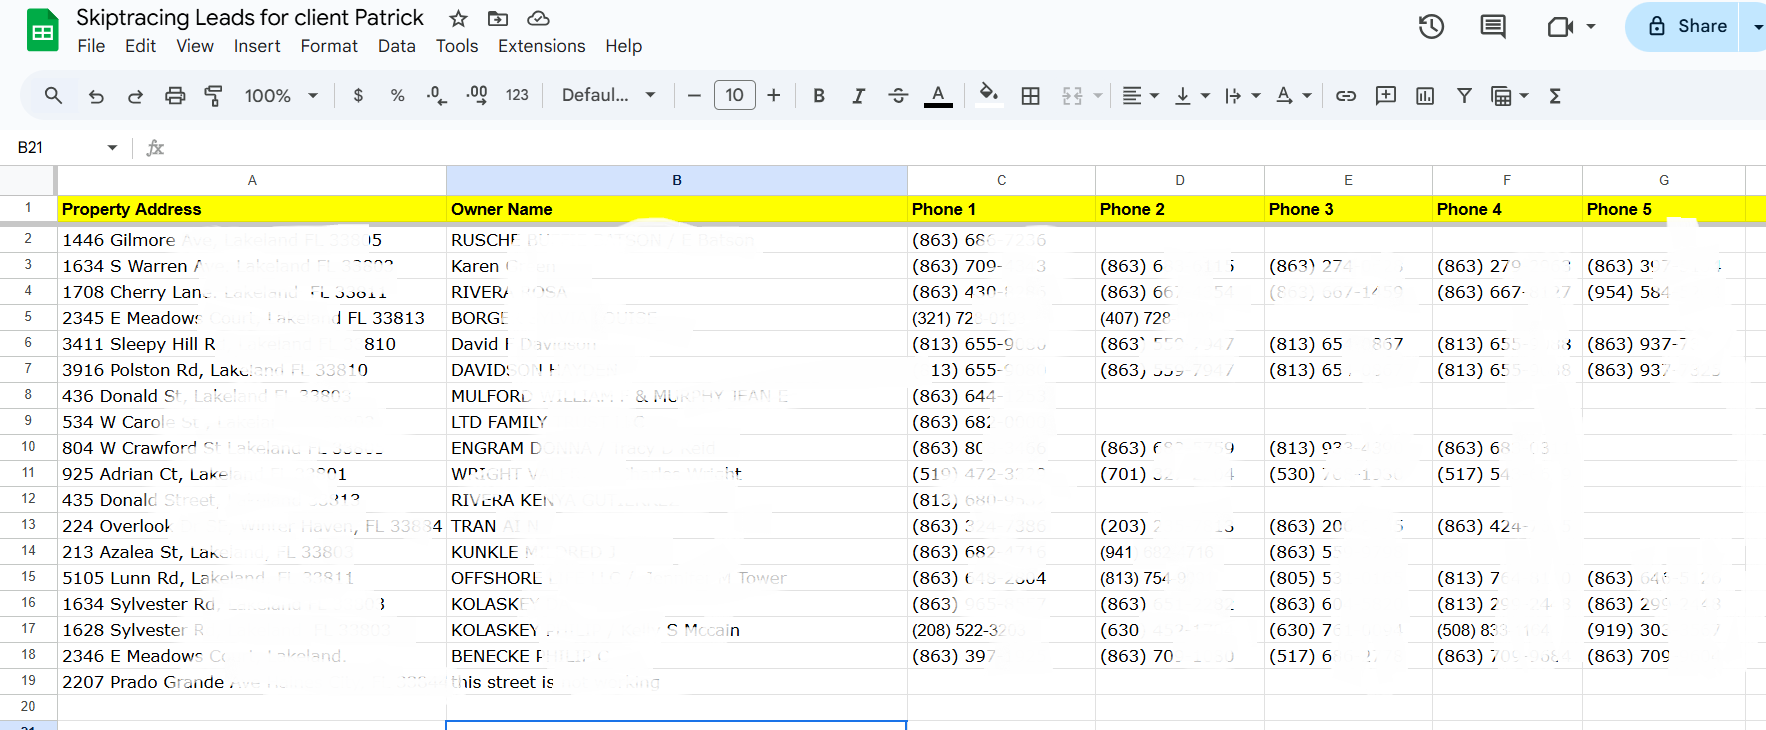
Task: Click the Insert link icon
Action: pyautogui.click(x=1346, y=96)
